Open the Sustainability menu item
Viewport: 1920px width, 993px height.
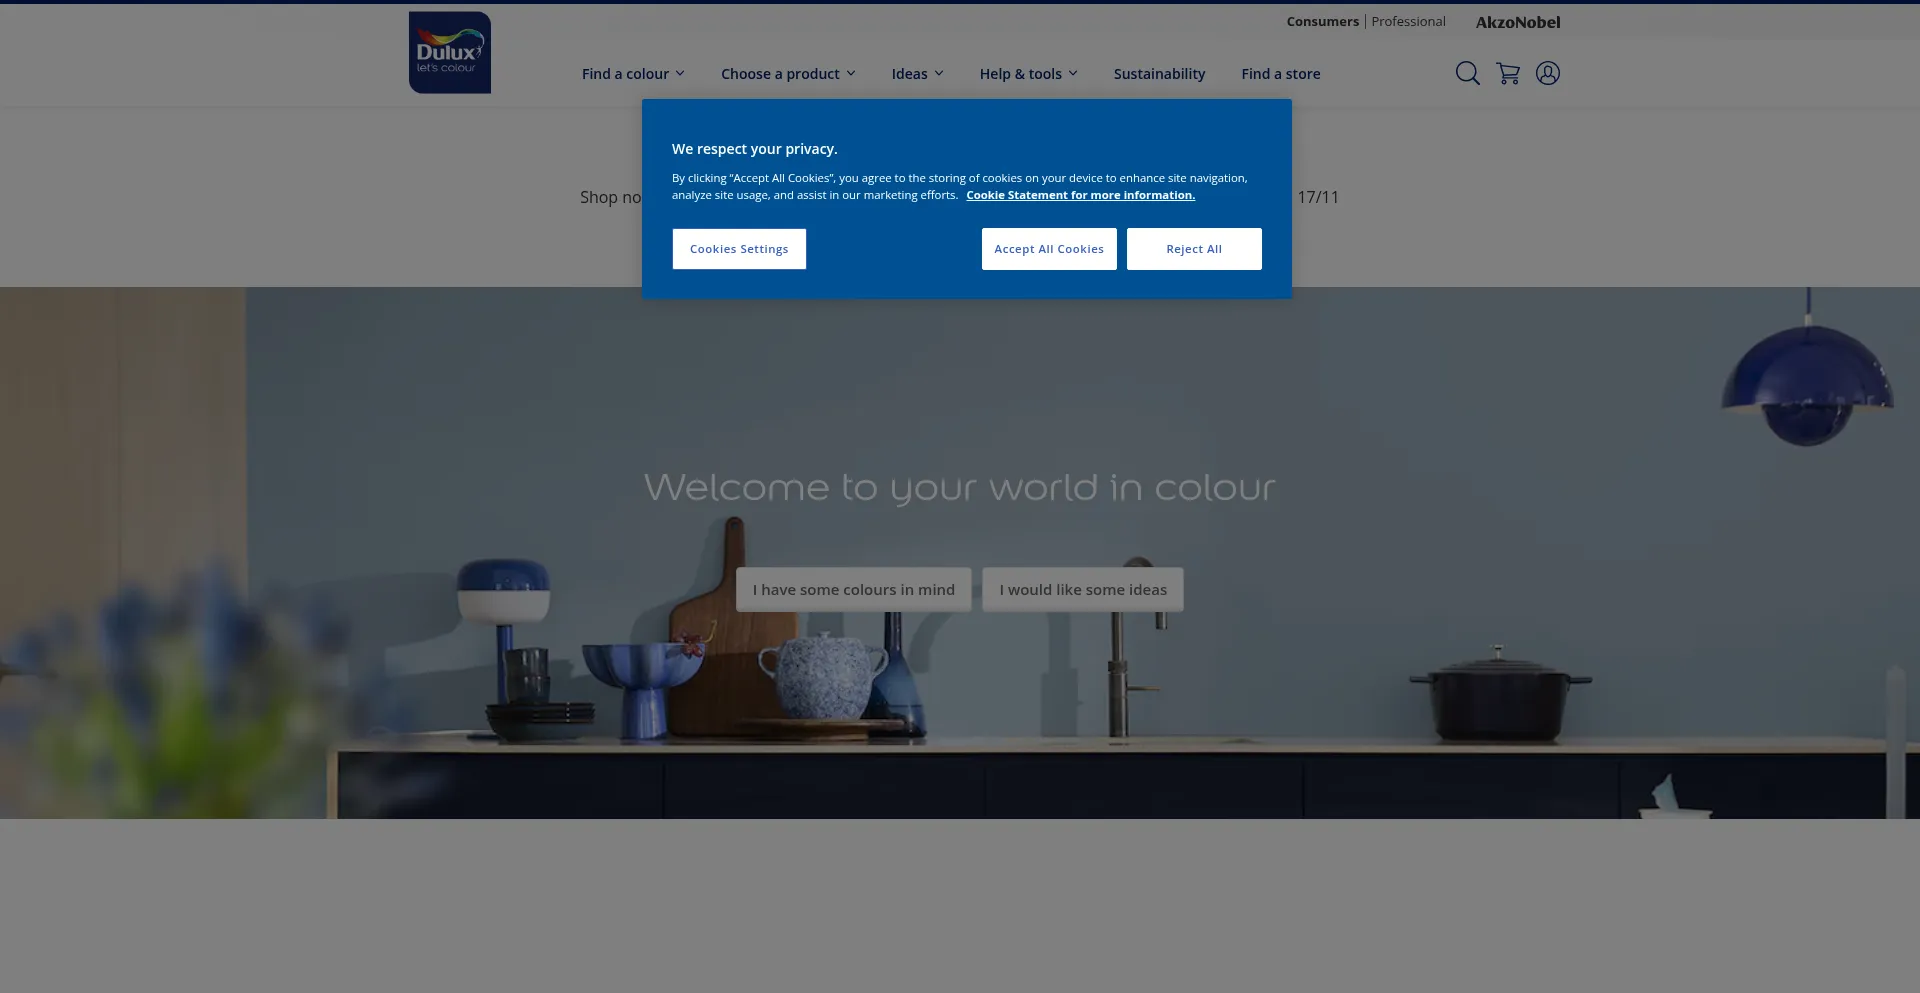pos(1159,74)
